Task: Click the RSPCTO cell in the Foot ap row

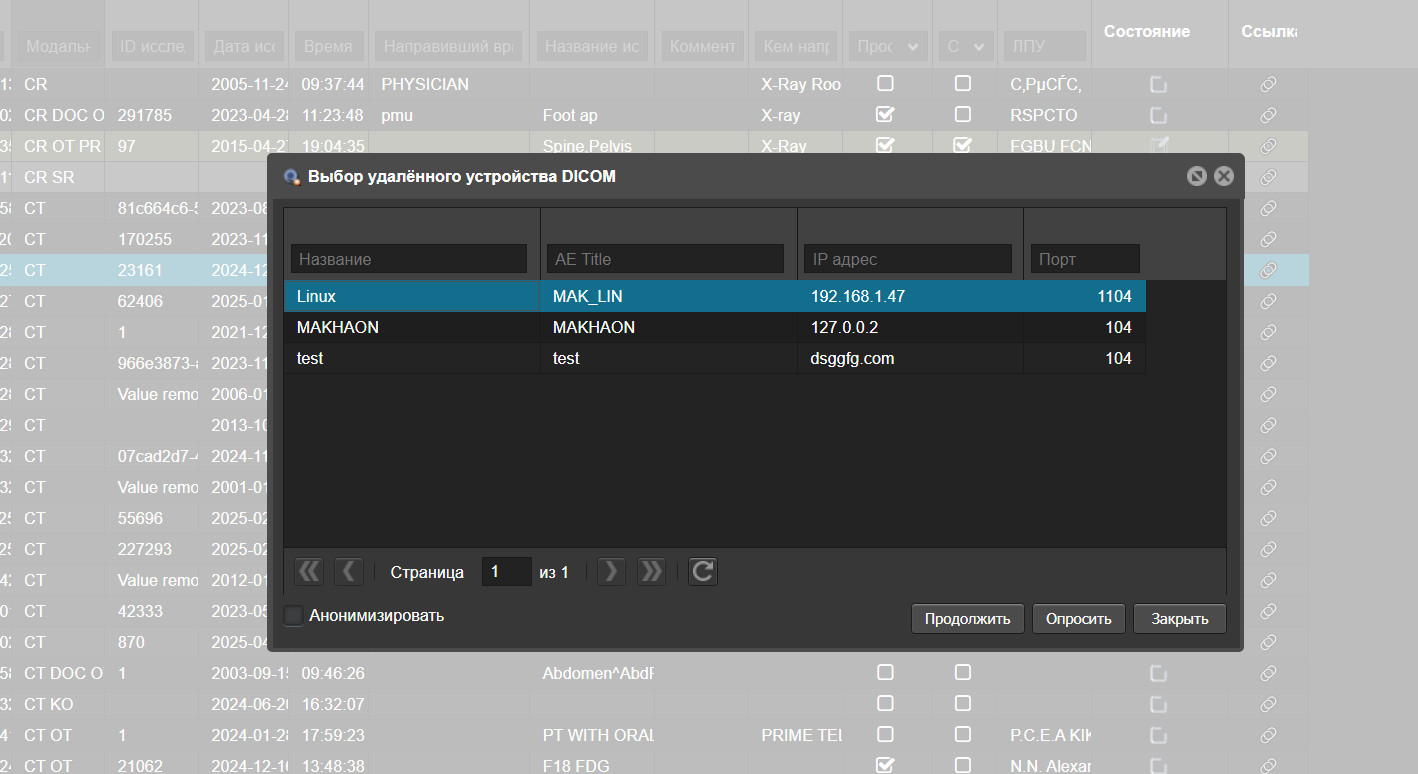Action: pos(1044,115)
